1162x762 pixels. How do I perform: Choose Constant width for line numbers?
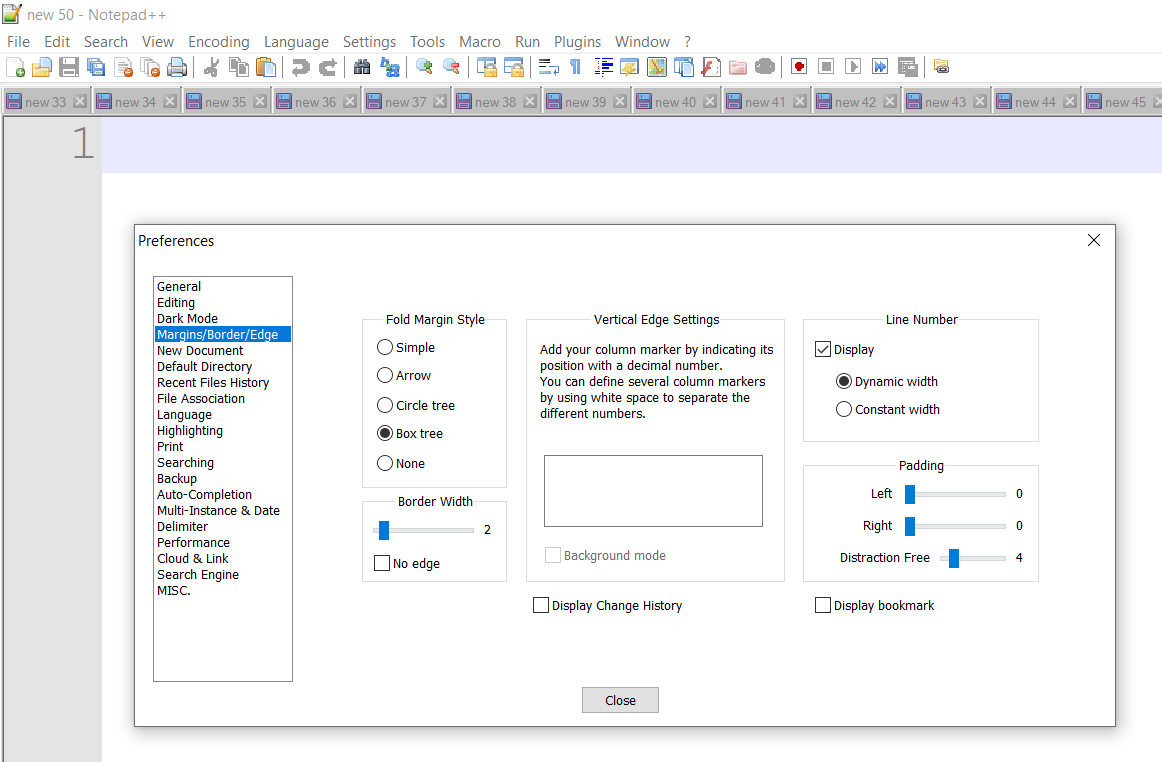coord(843,409)
